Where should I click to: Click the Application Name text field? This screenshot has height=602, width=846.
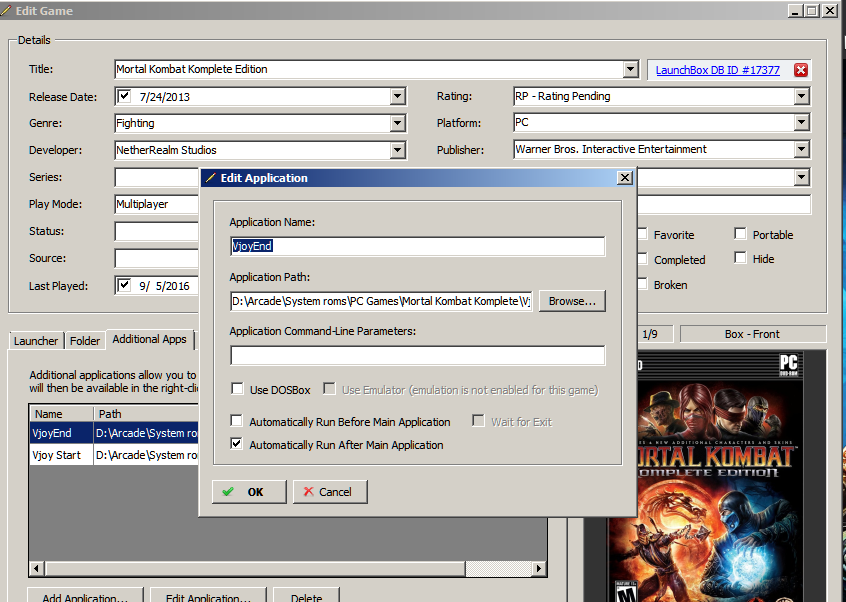click(x=418, y=247)
